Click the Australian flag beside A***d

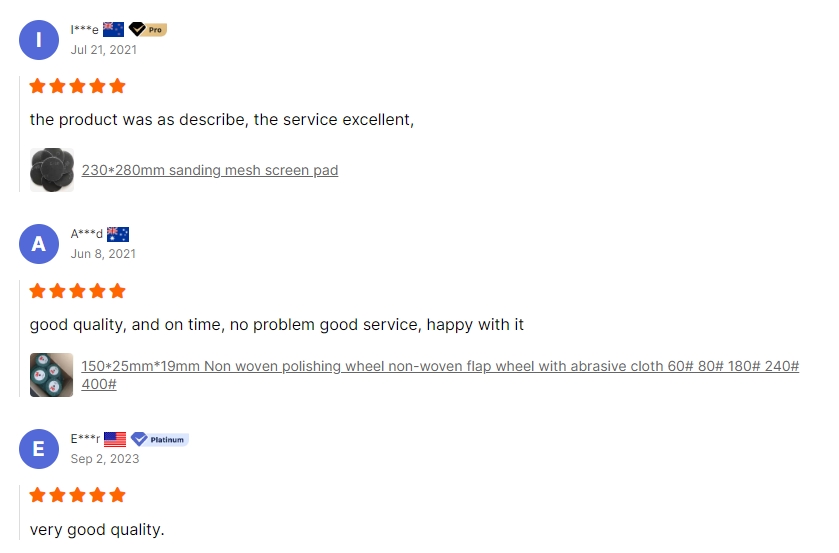118,234
